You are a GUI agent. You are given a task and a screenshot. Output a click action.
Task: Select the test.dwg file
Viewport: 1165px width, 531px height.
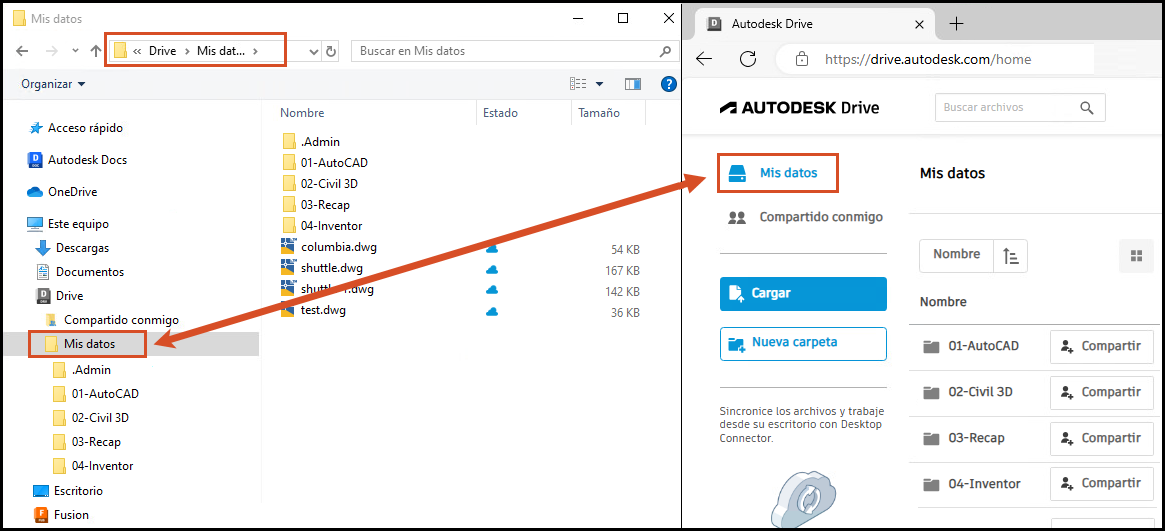click(314, 311)
